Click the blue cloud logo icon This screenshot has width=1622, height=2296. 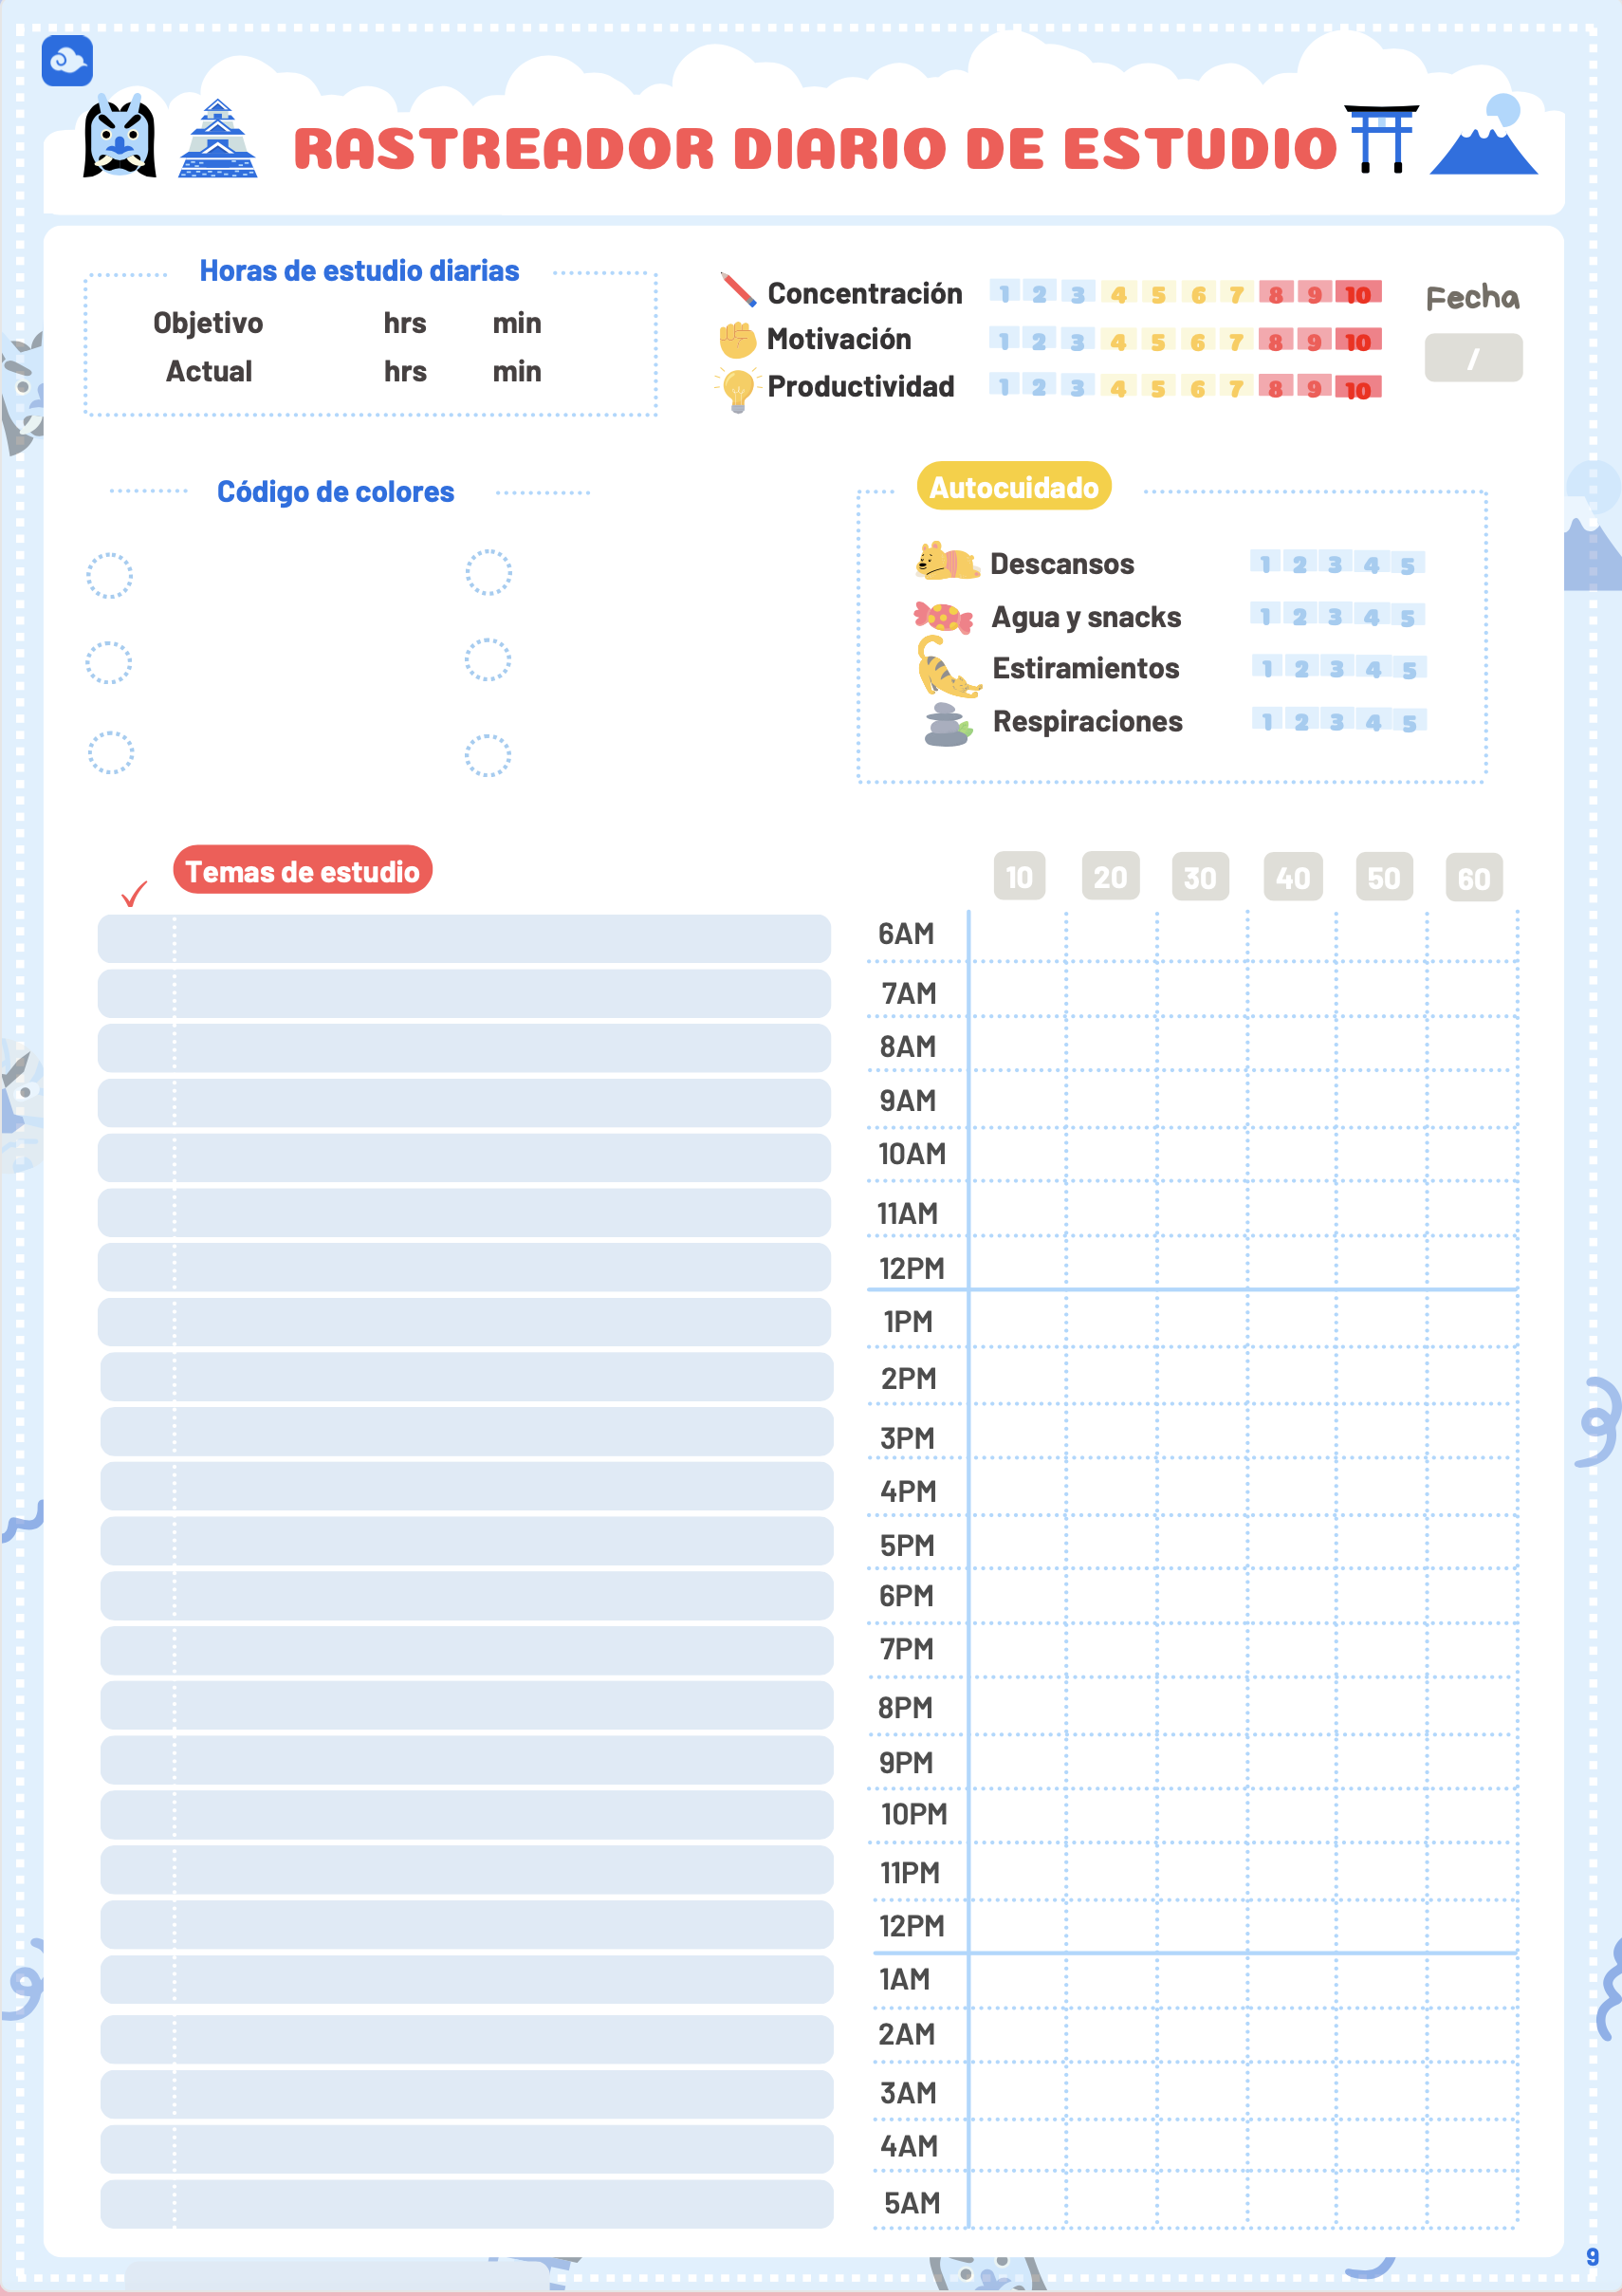point(67,61)
